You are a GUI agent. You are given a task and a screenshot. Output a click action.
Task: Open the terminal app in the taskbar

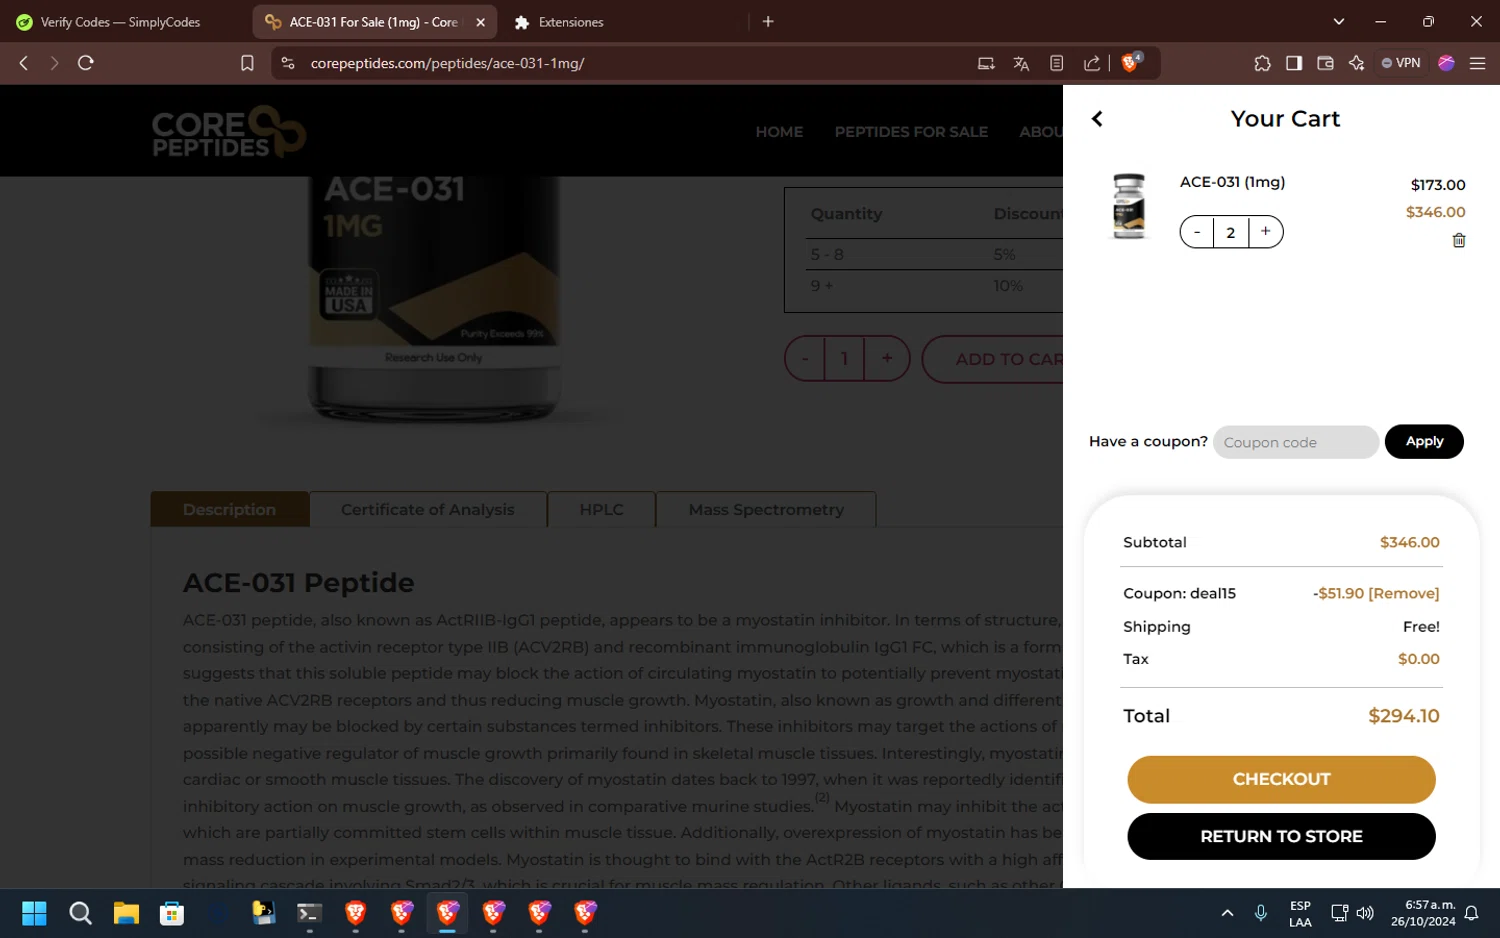[310, 913]
